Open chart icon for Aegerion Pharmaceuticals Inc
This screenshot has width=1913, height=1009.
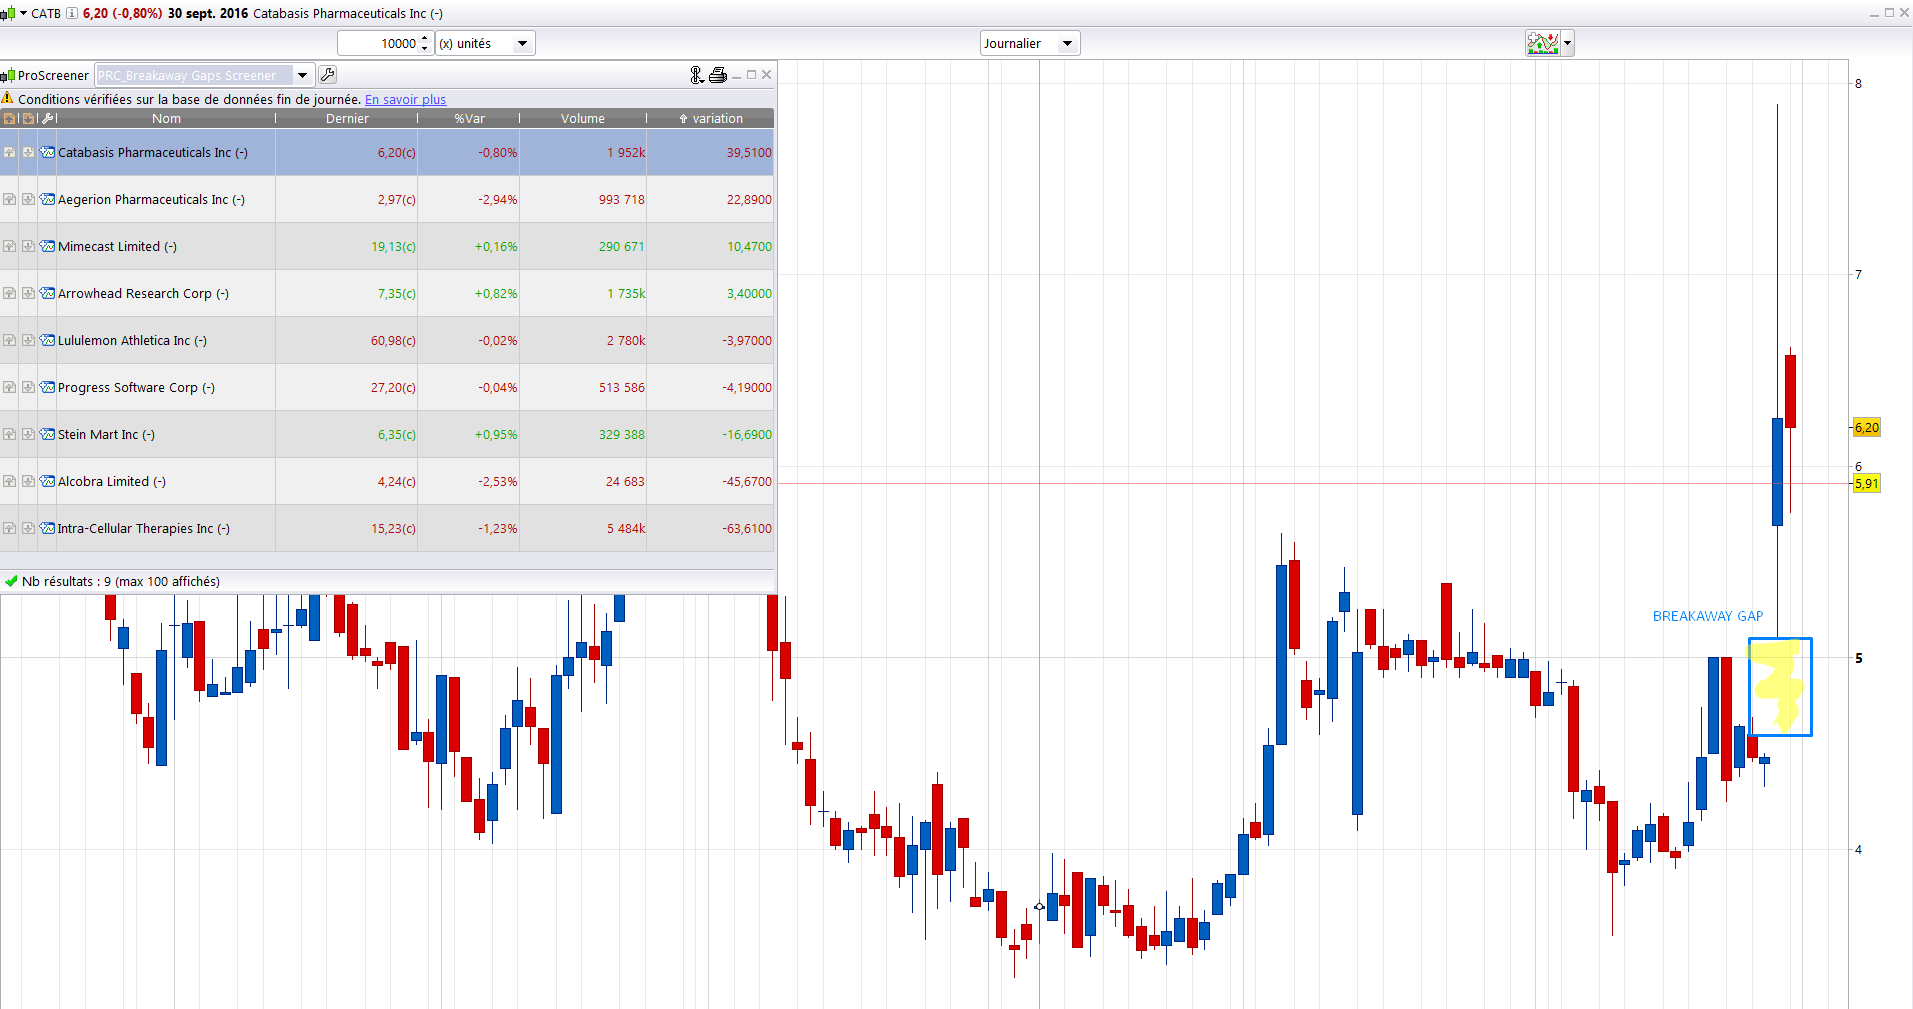(x=47, y=199)
